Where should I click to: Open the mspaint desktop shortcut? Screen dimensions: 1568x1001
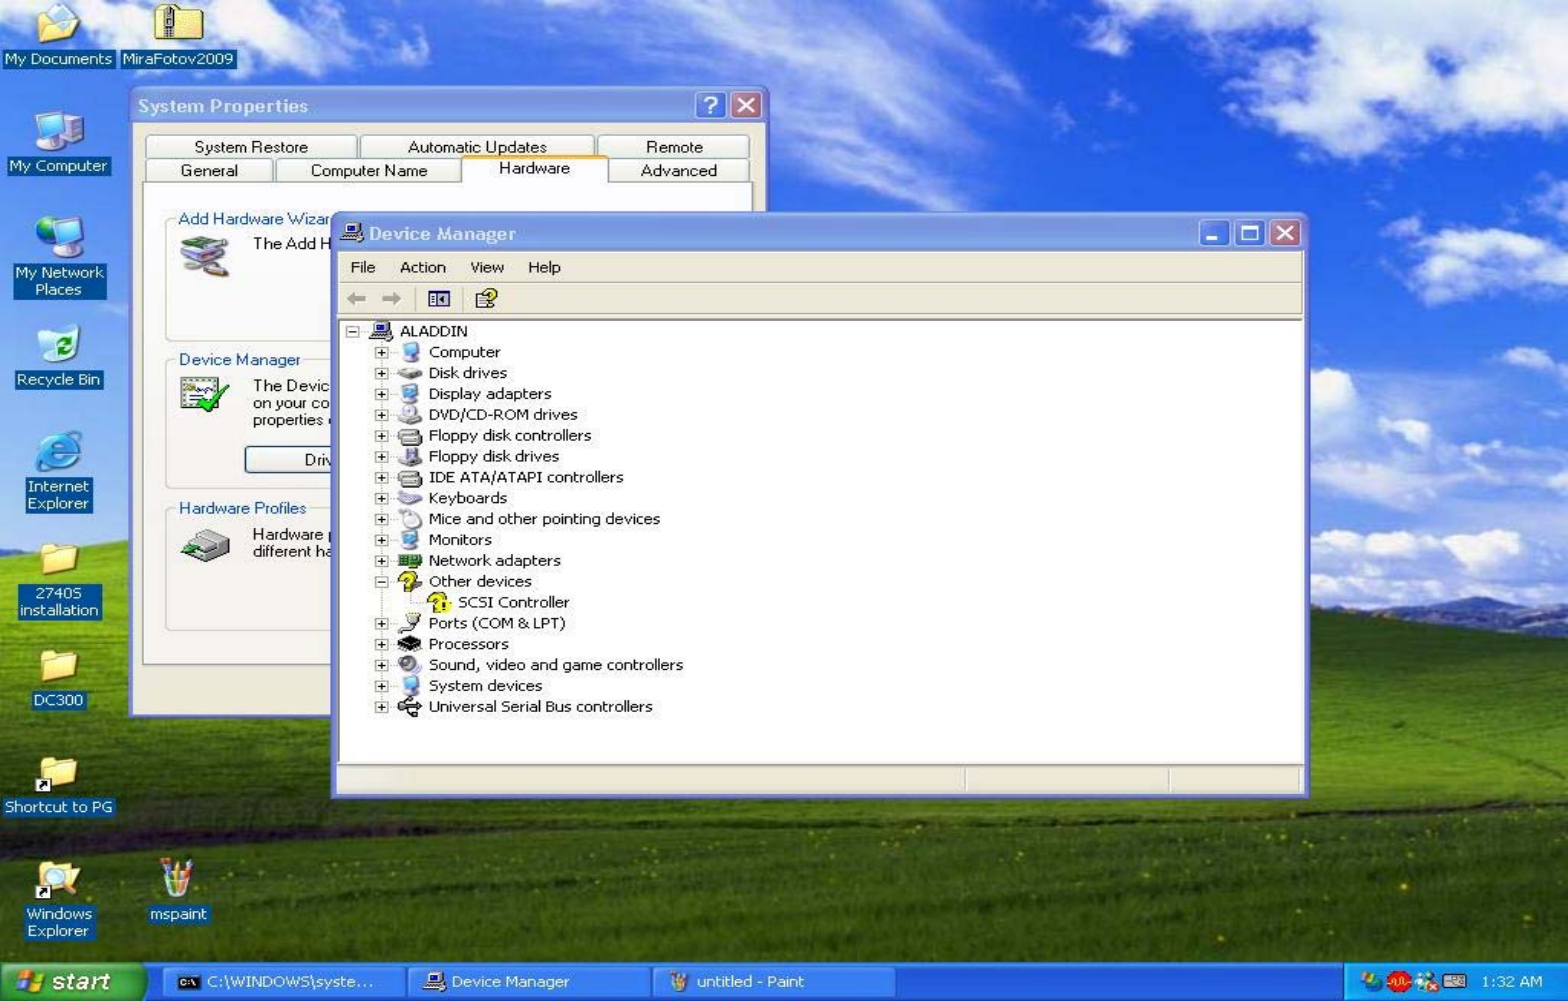(x=177, y=890)
